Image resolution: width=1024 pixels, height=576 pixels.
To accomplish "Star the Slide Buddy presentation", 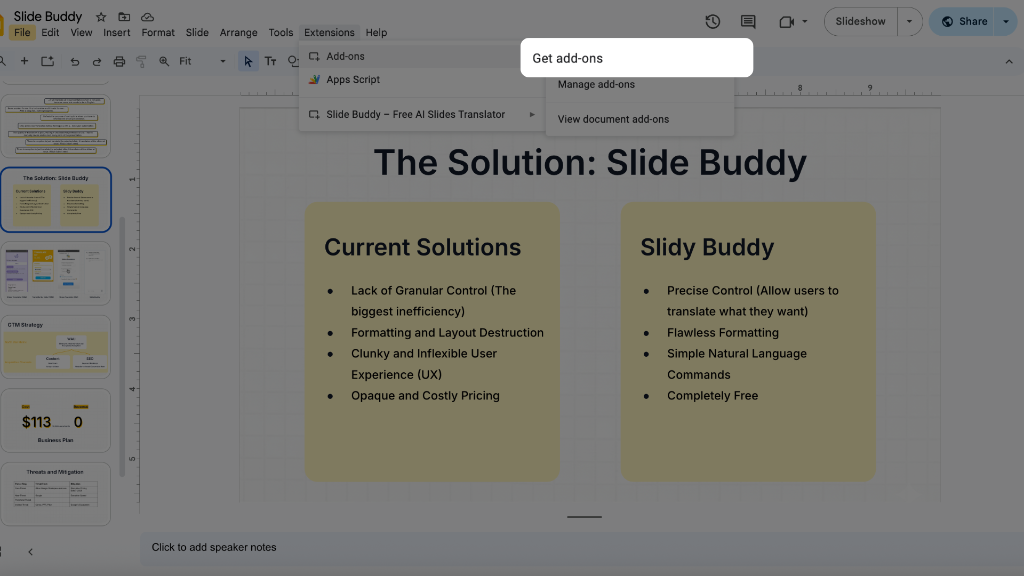I will tap(100, 16).
